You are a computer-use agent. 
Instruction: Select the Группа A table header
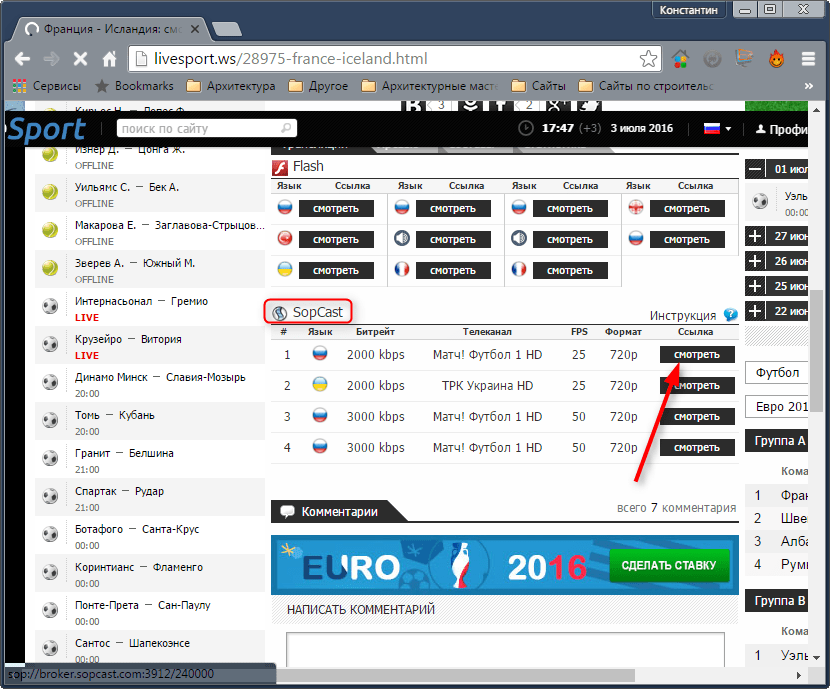(777, 441)
